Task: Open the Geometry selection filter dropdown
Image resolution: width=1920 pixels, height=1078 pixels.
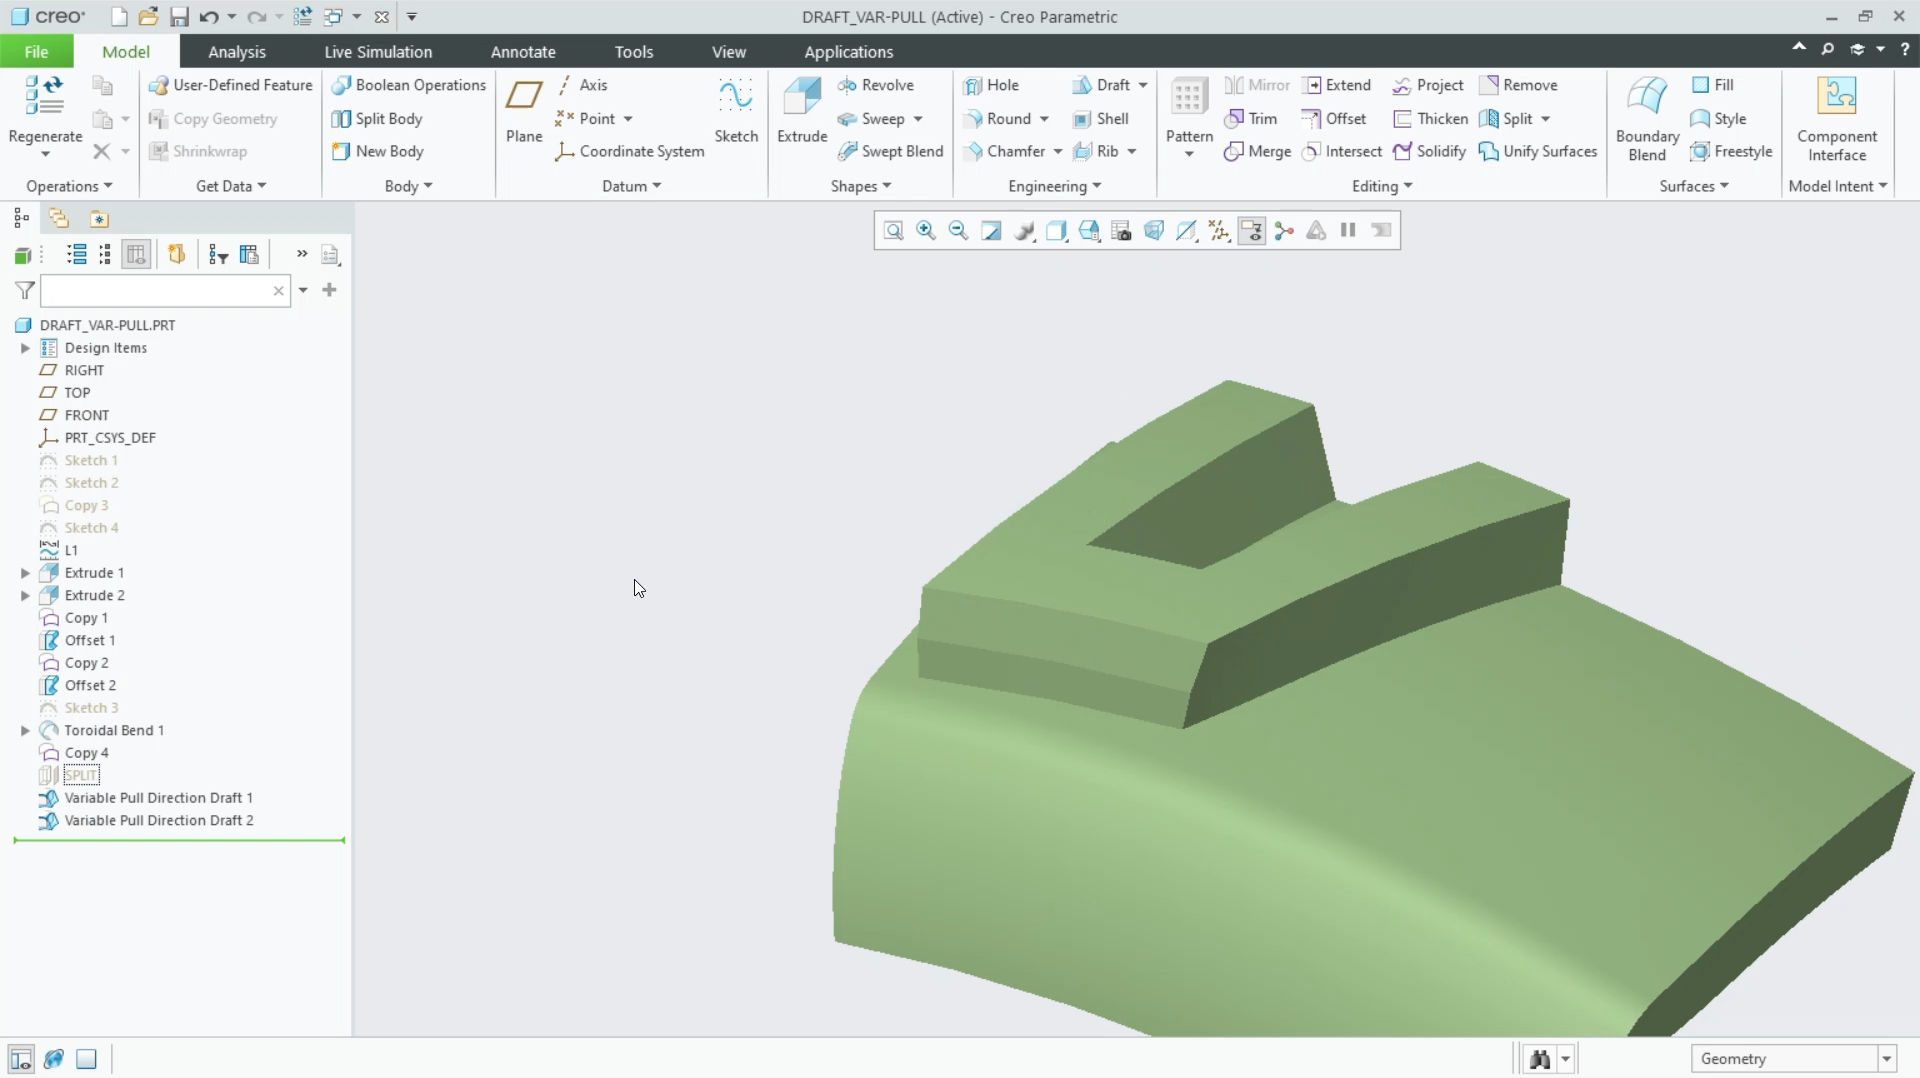Action: click(1886, 1058)
